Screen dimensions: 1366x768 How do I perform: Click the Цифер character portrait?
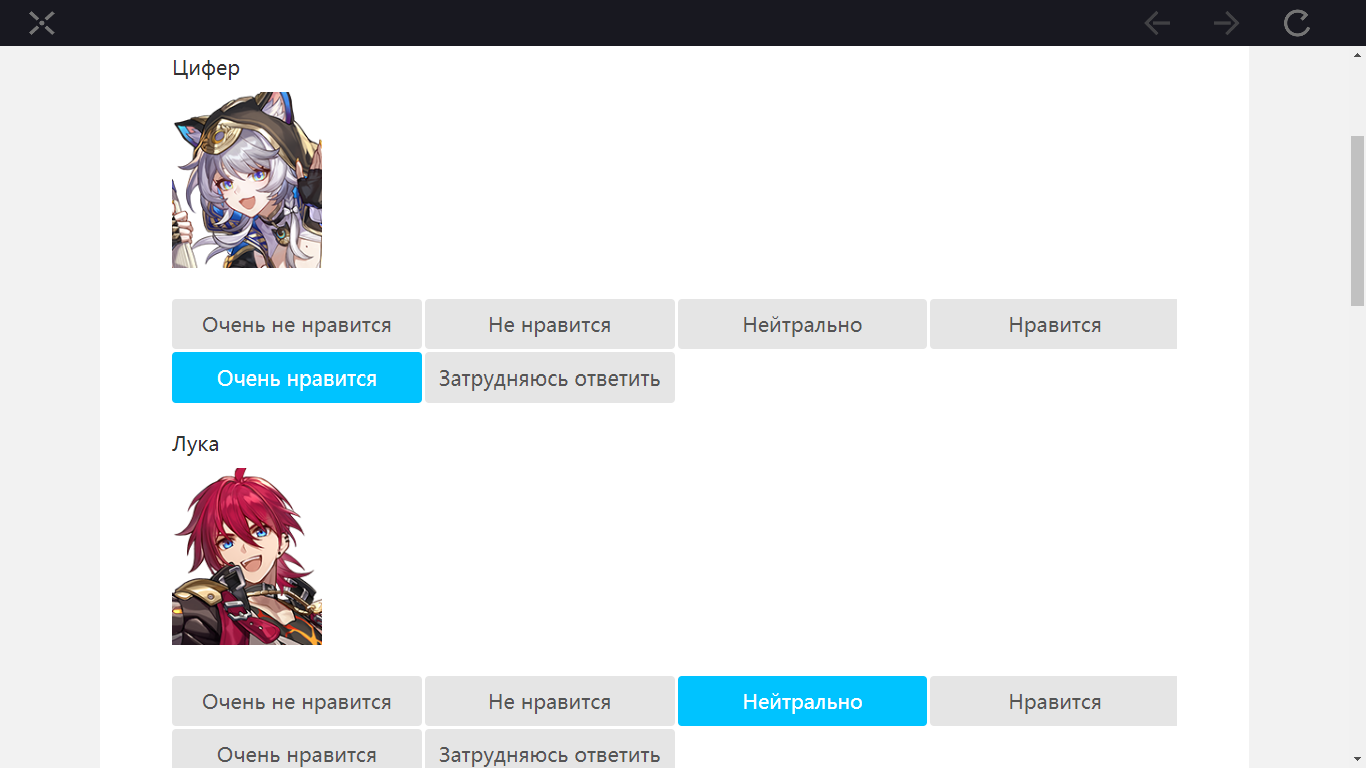click(247, 180)
